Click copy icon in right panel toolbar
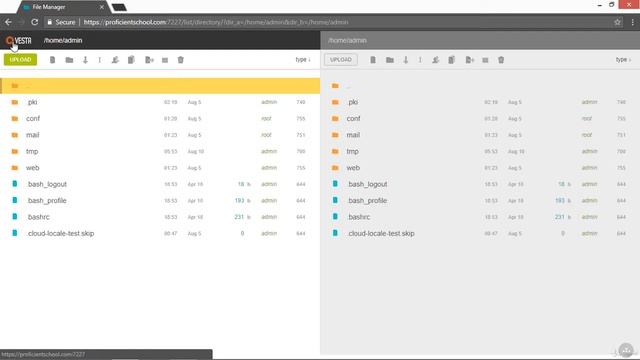Screen dimensions: 640x360 [451, 60]
